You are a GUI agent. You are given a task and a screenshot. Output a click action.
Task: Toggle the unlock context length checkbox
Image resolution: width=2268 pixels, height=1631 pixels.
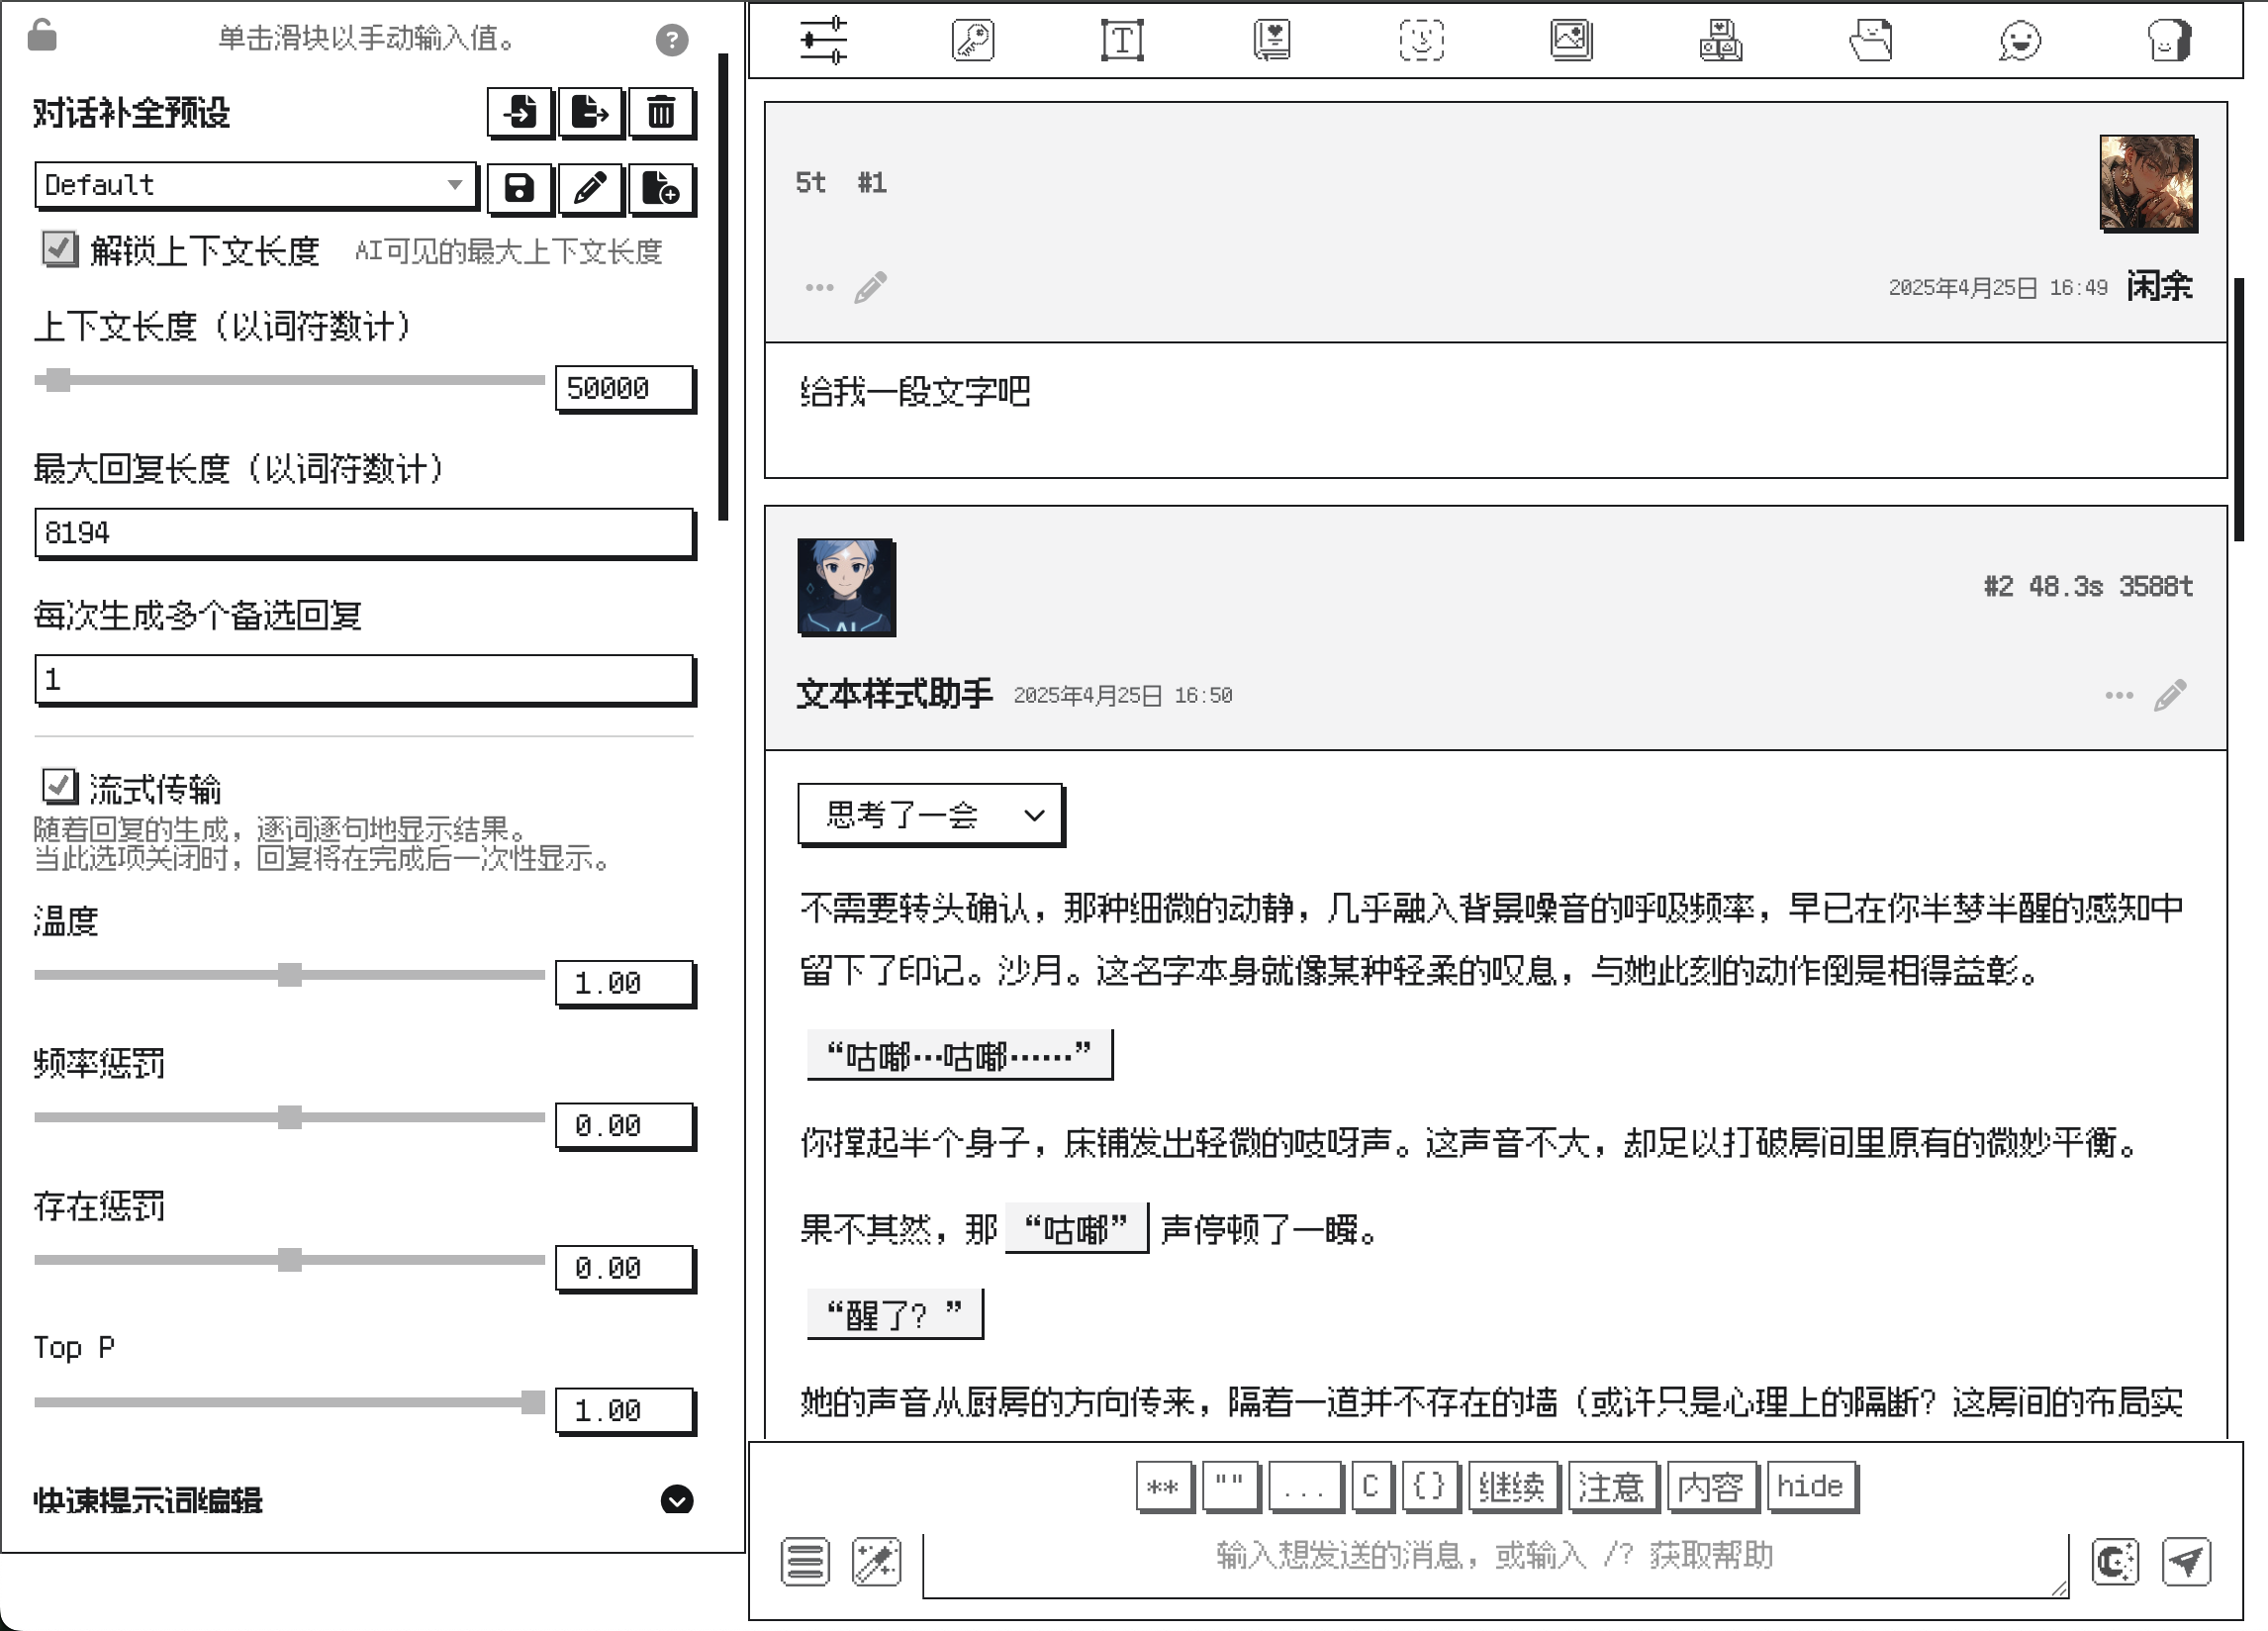[59, 249]
